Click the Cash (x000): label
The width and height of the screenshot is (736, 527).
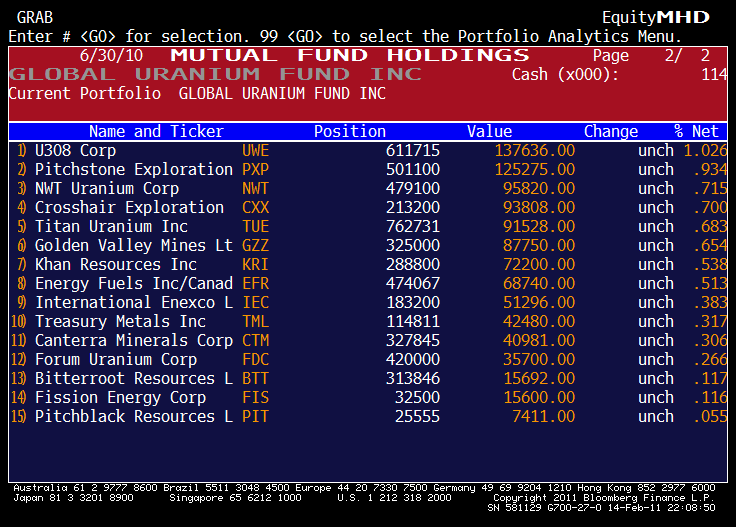point(565,74)
